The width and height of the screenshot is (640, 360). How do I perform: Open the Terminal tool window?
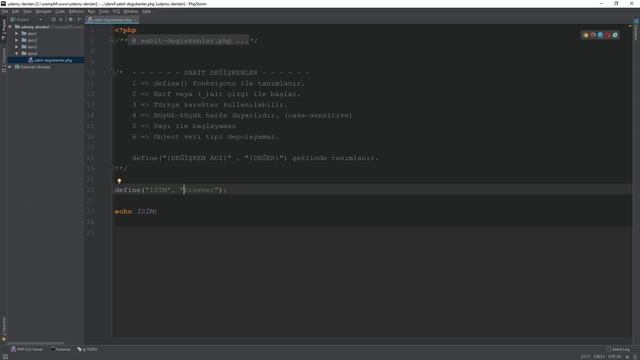click(60, 349)
